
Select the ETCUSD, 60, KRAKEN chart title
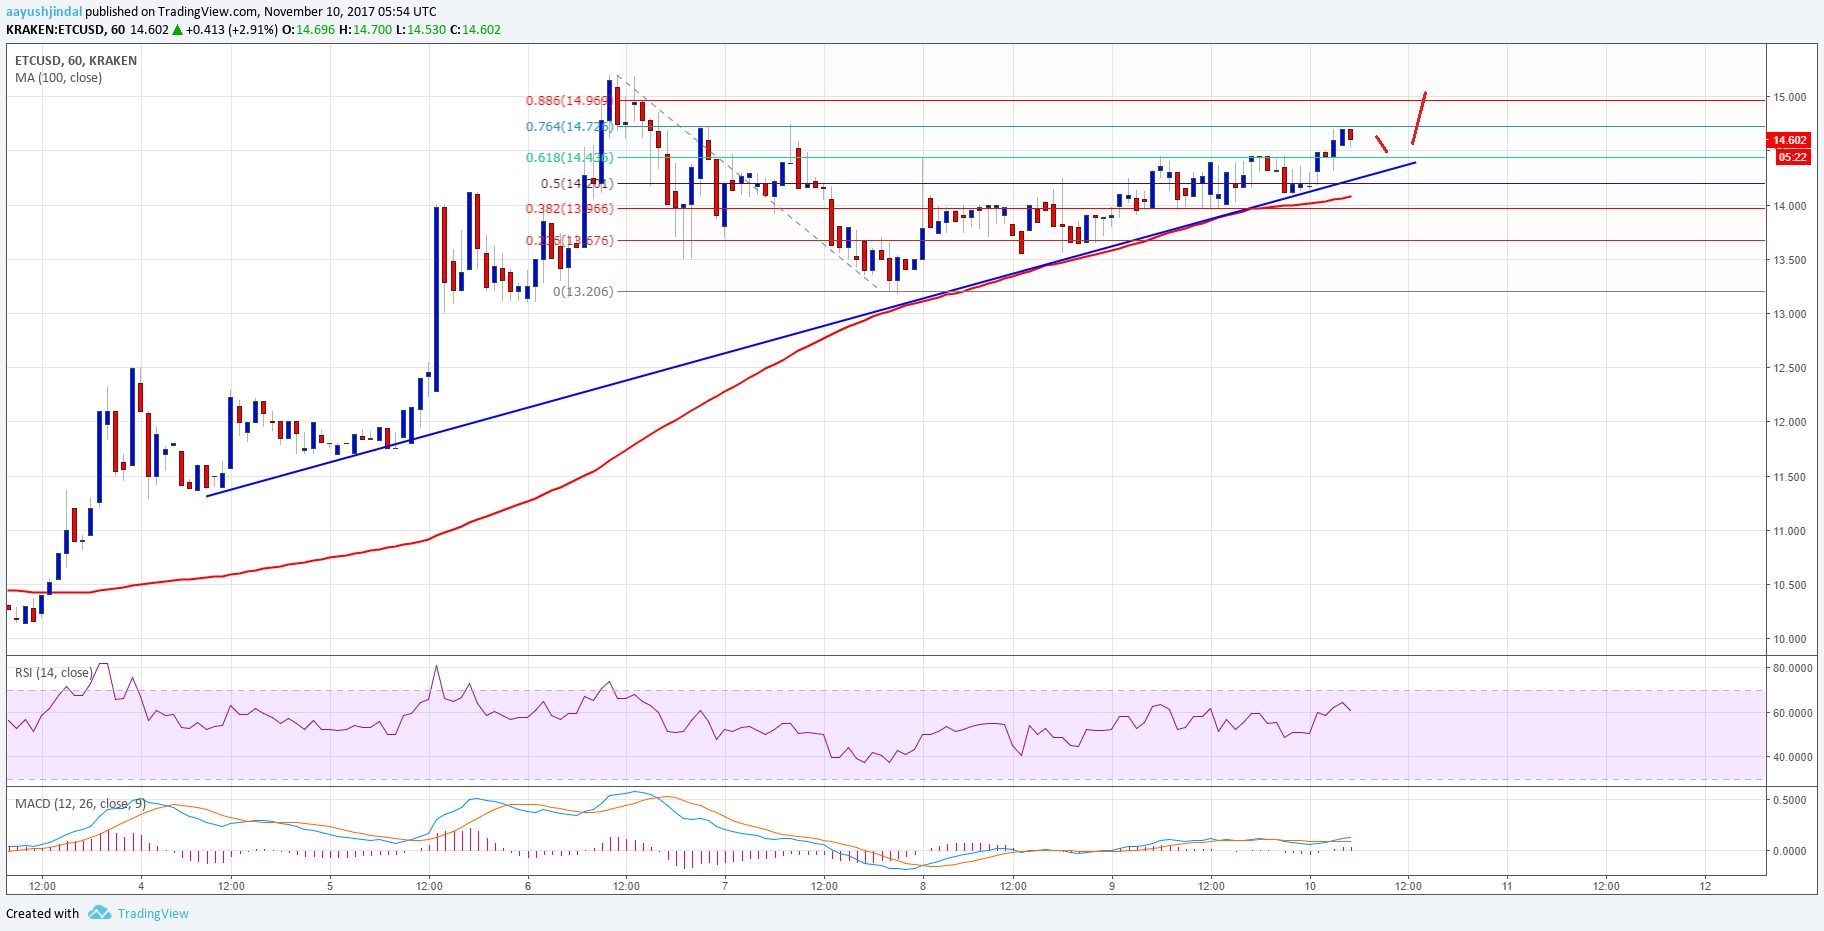[76, 60]
